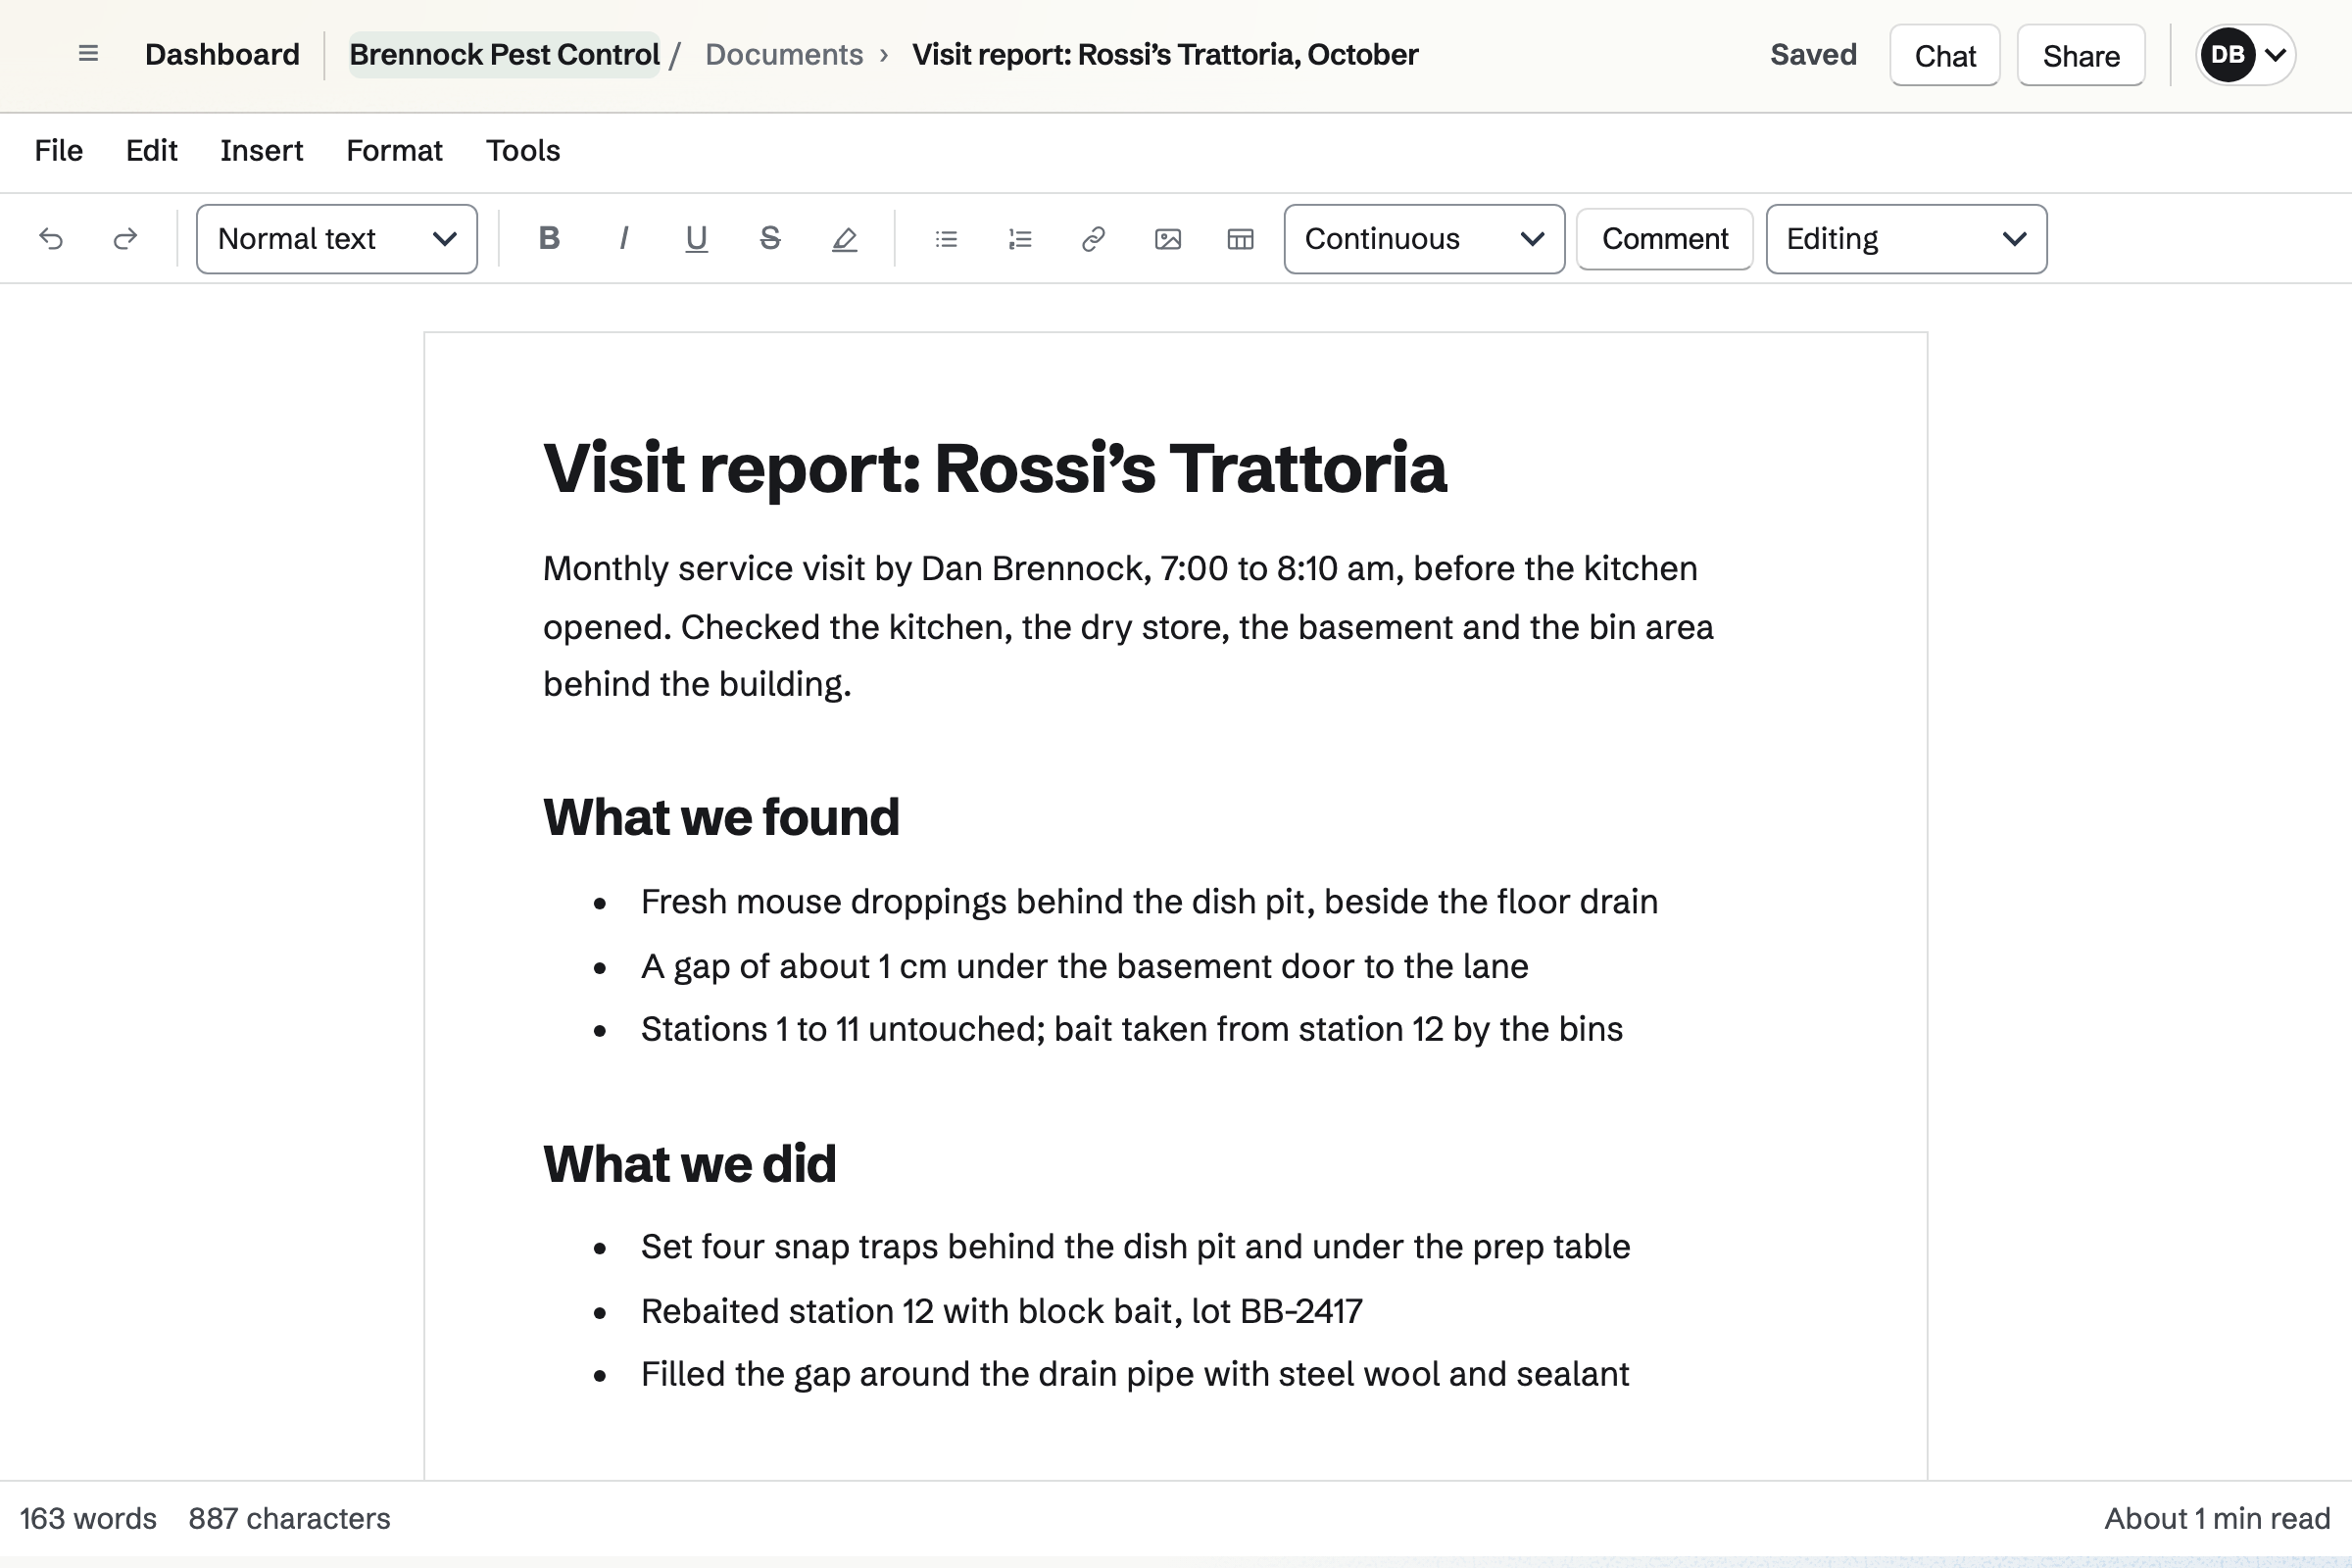This screenshot has height=1568, width=2352.
Task: Open the Brennock Pest Control workspace
Action: tap(504, 54)
